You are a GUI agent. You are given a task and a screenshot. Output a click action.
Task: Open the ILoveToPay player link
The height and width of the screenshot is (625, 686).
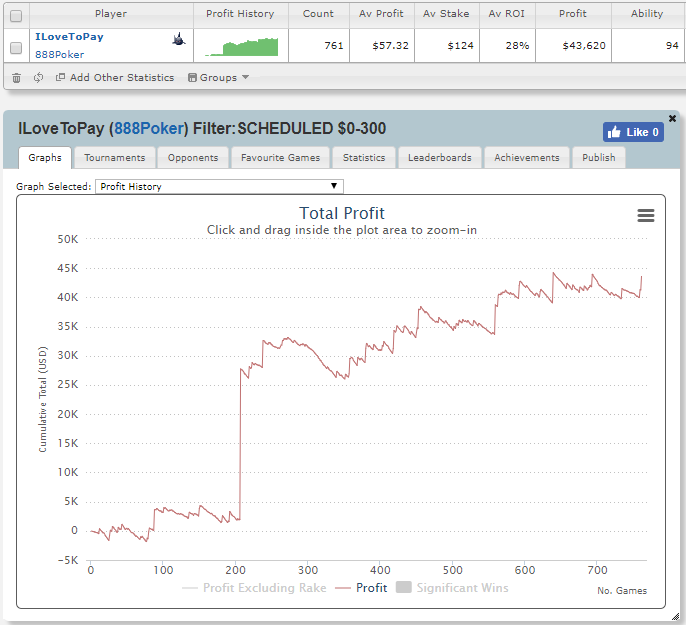pyautogui.click(x=69, y=37)
